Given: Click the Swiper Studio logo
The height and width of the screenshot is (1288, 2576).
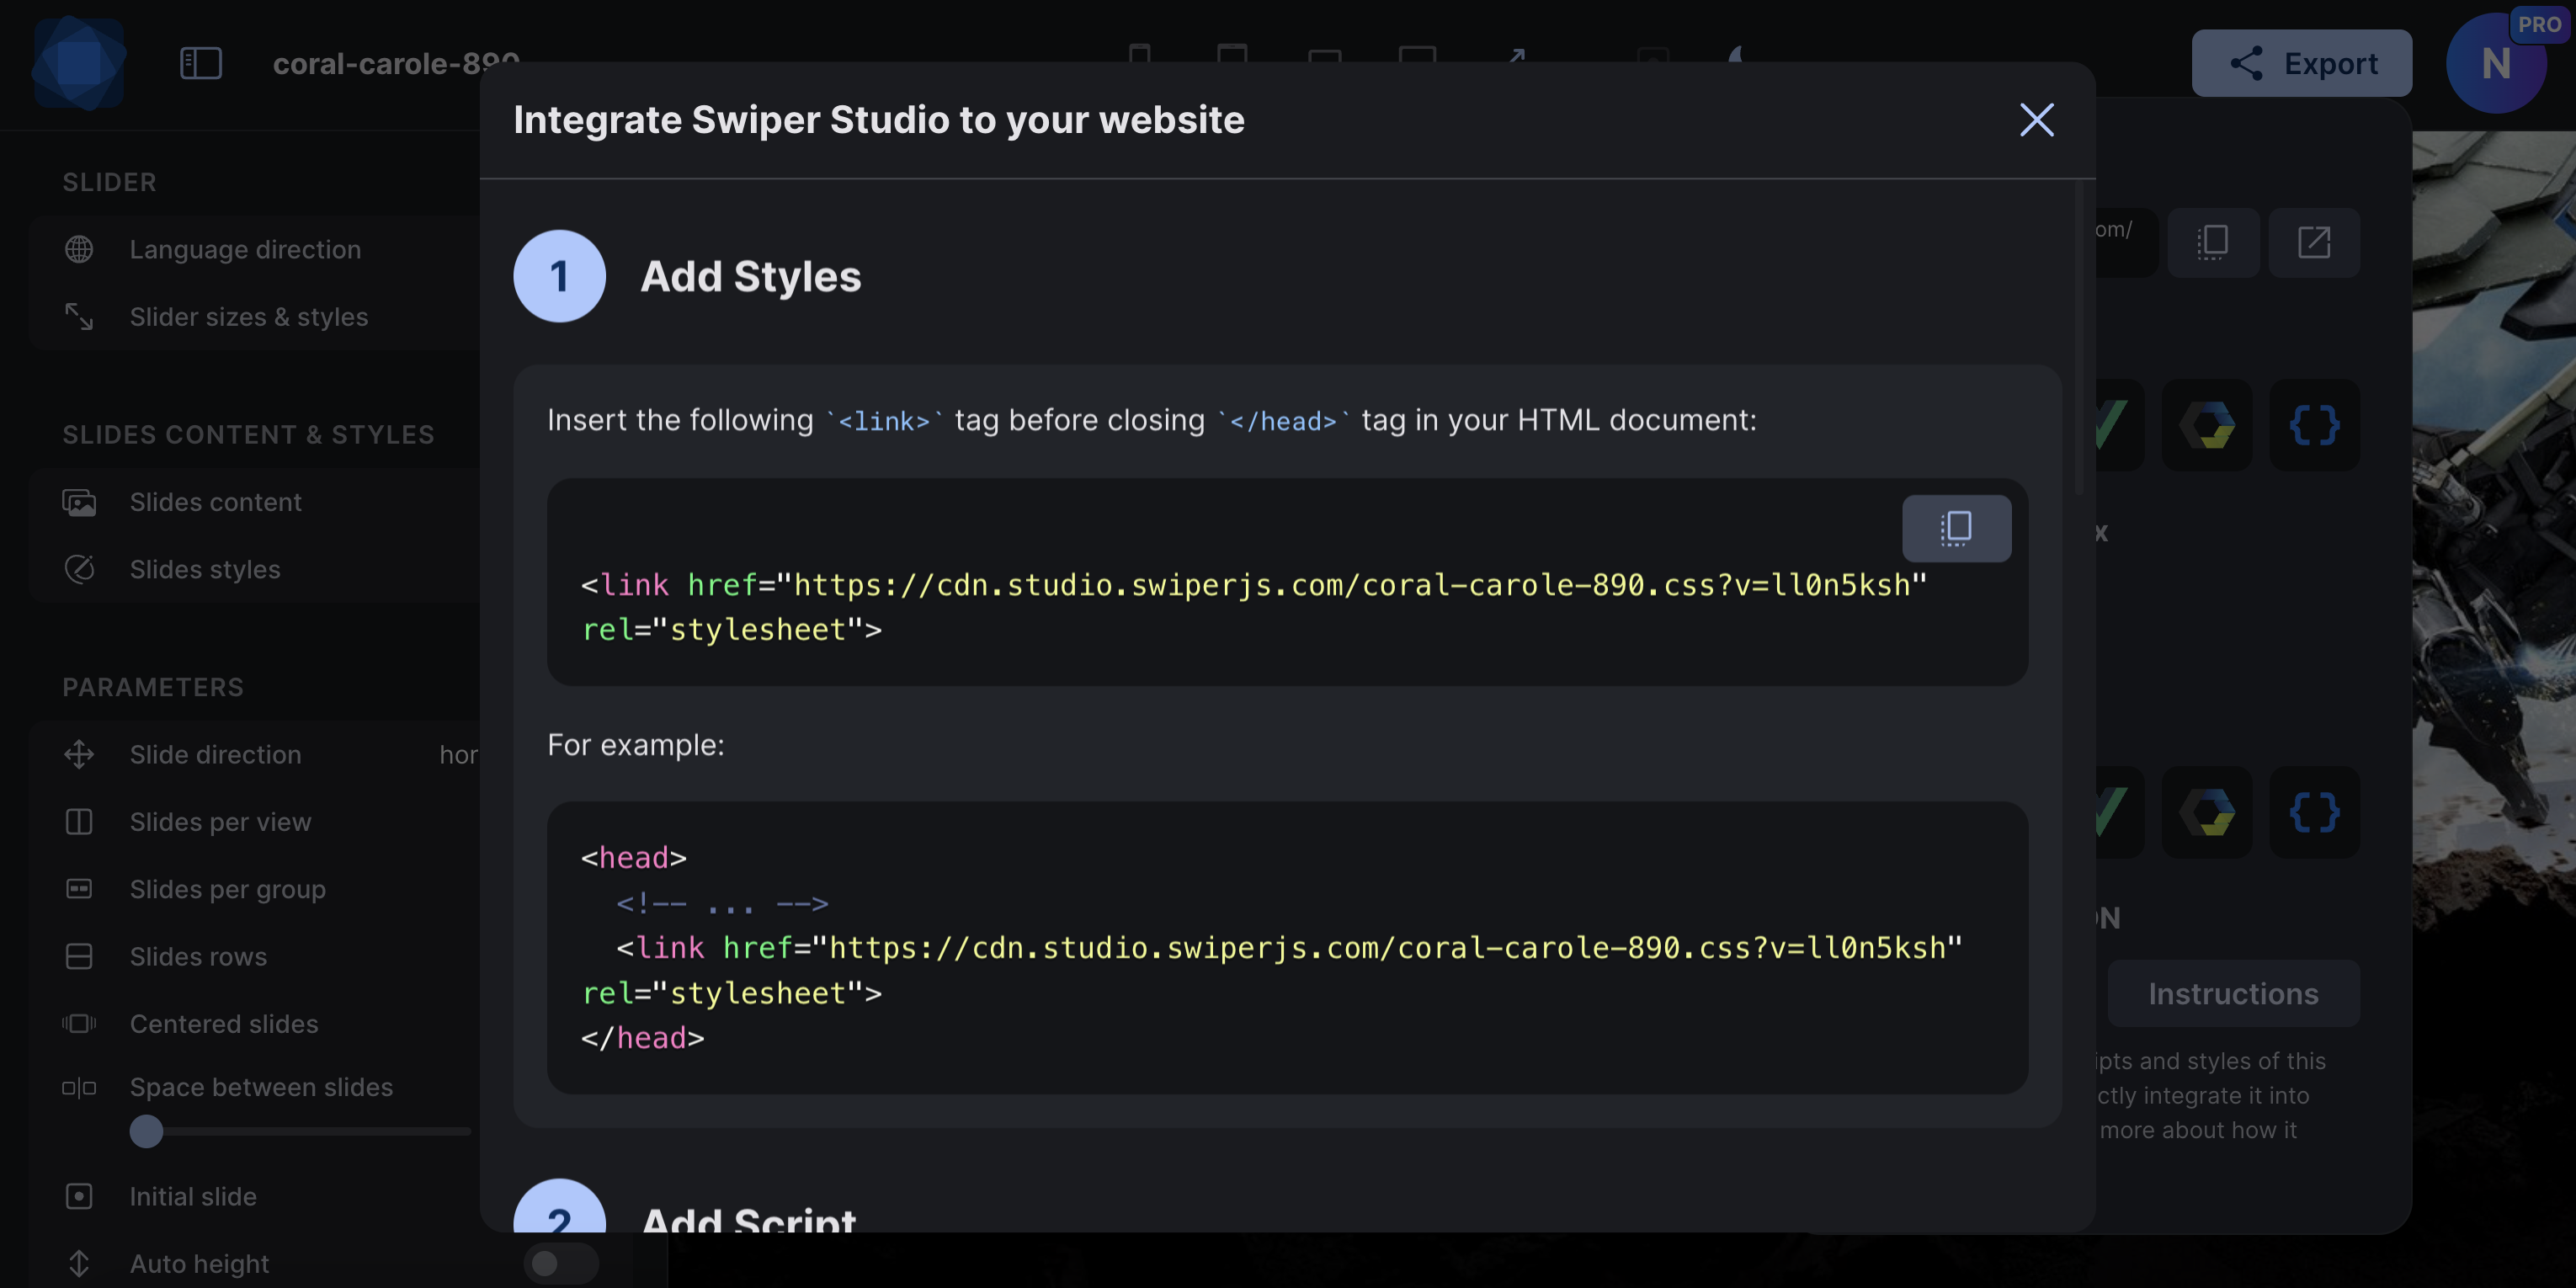Looking at the screenshot, I should [x=79, y=63].
